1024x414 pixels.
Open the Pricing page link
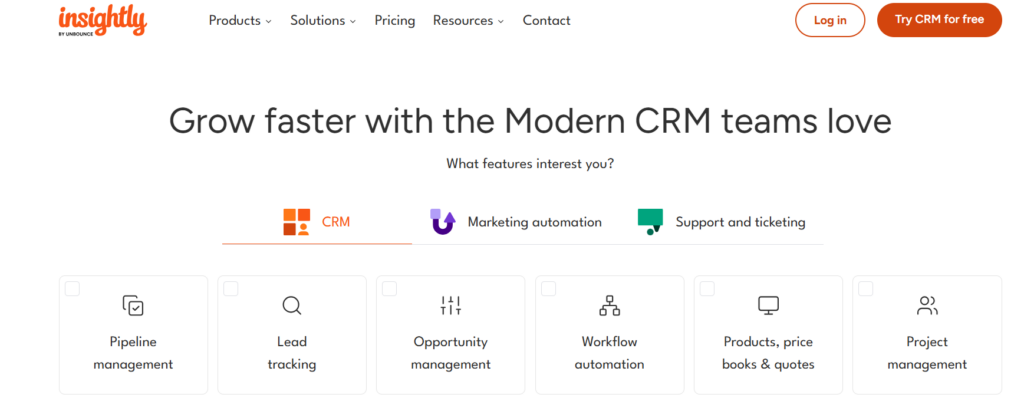[395, 20]
